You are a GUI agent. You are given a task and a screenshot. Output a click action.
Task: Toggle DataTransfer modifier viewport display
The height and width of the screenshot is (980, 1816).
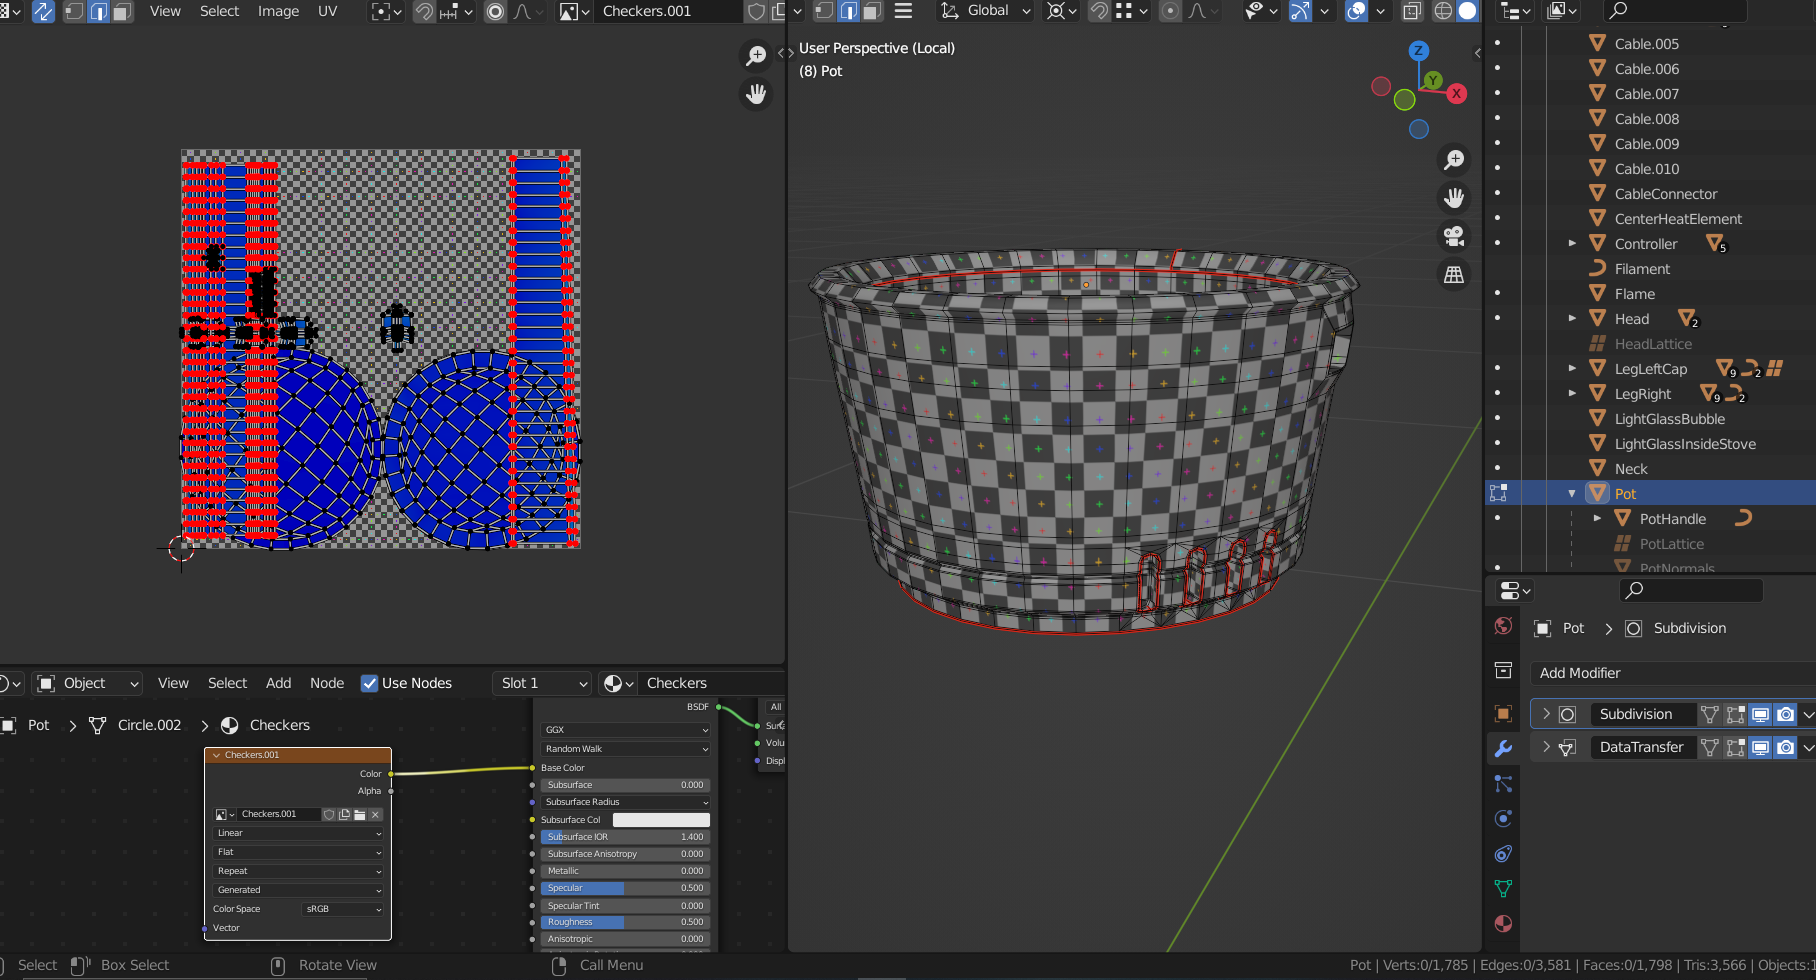point(1760,747)
